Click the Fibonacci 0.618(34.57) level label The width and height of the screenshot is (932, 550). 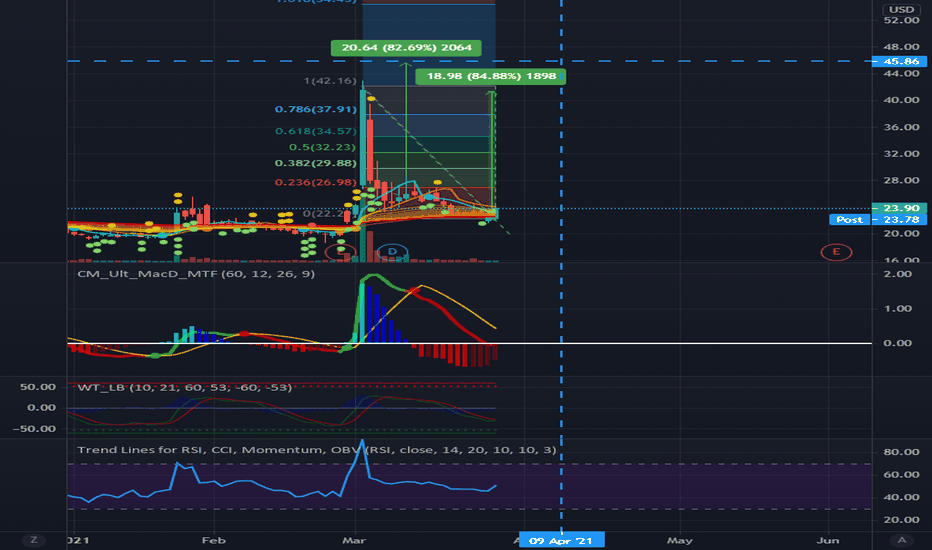point(316,131)
